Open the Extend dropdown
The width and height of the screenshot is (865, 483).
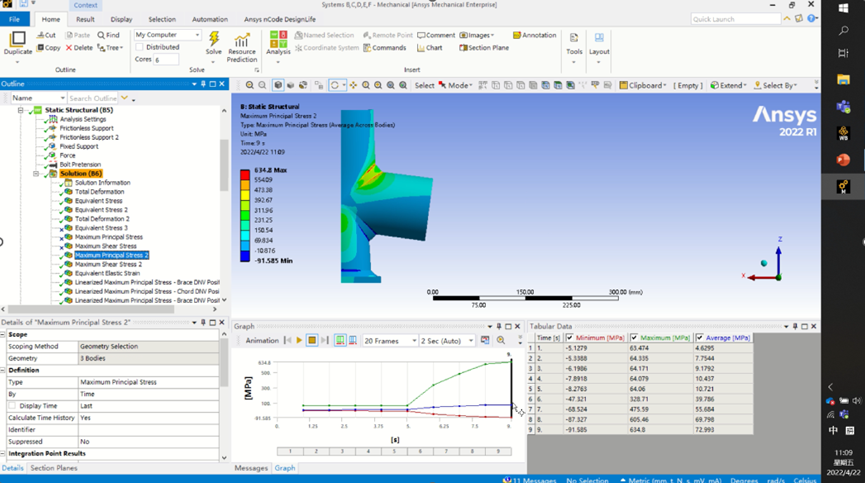[728, 85]
